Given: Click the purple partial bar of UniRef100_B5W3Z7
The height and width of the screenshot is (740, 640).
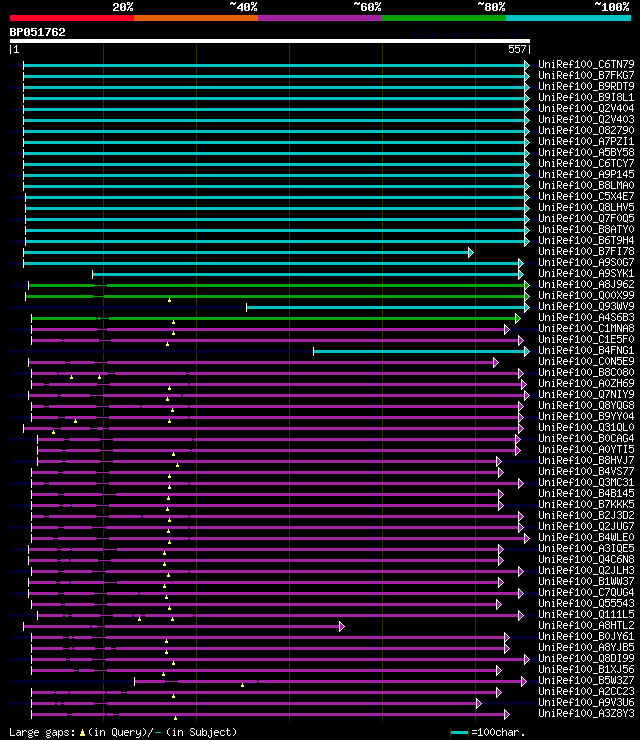Looking at the screenshot, I should click(330, 681).
